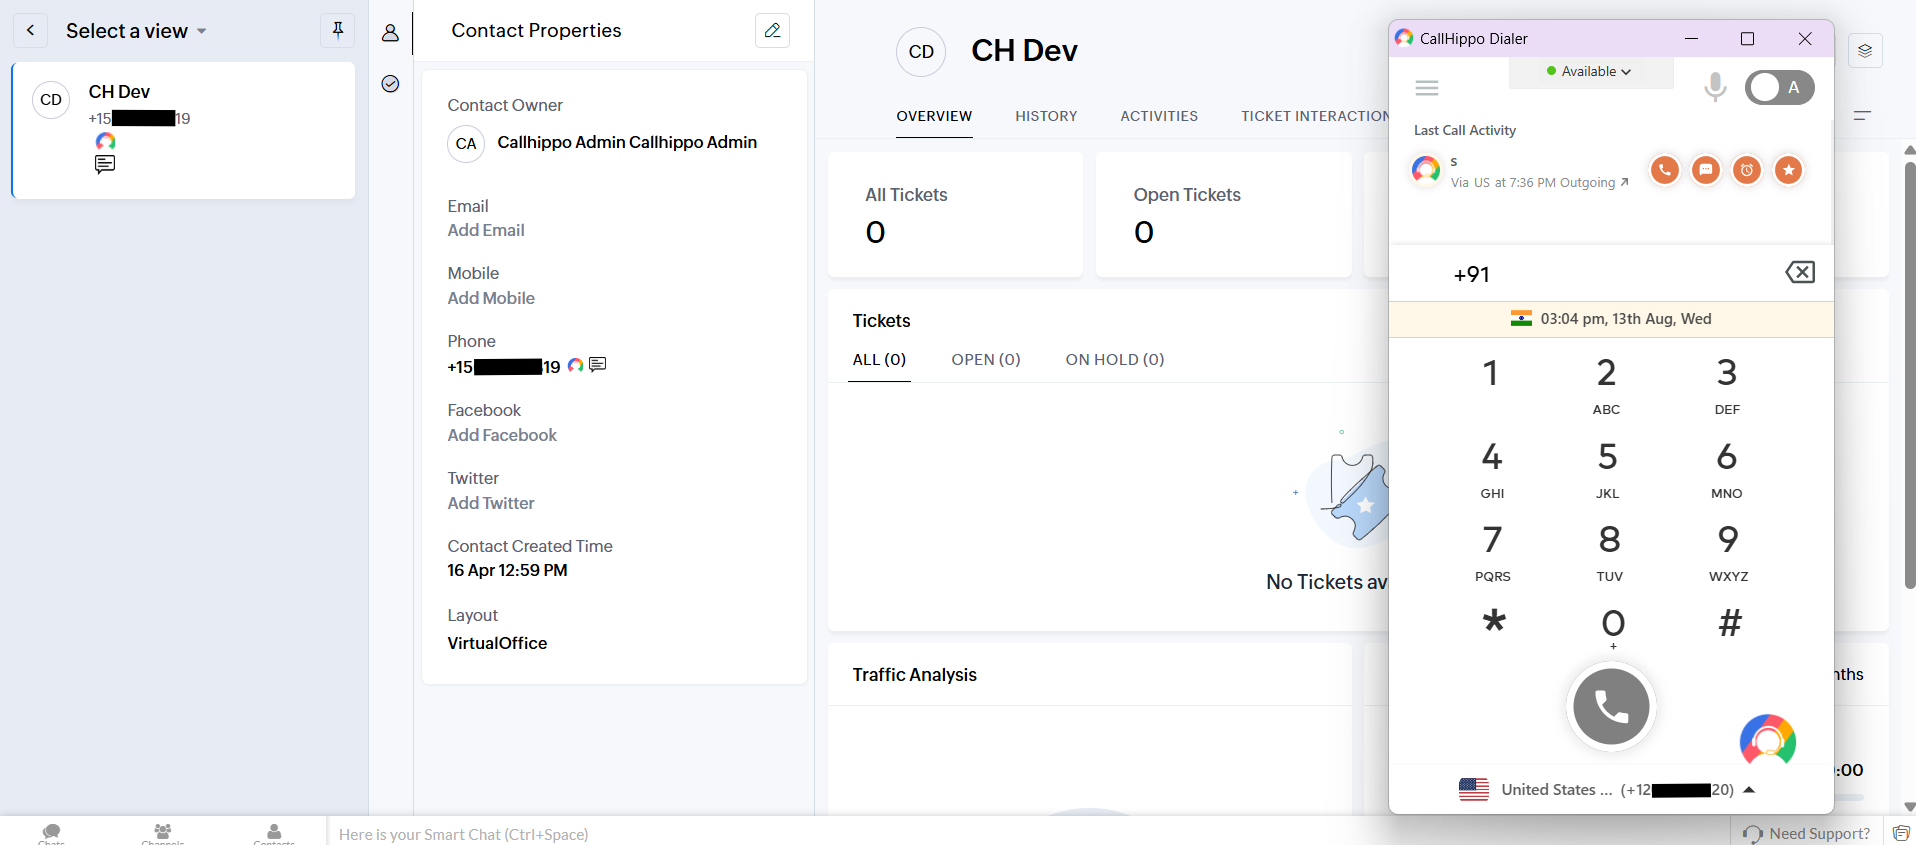1916x845 pixels.
Task: Open the lines menu icon right of the tabs
Action: coord(1862,116)
